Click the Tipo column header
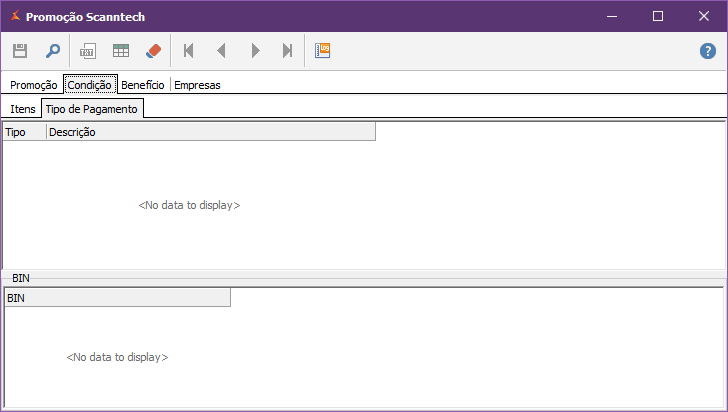 tap(25, 132)
